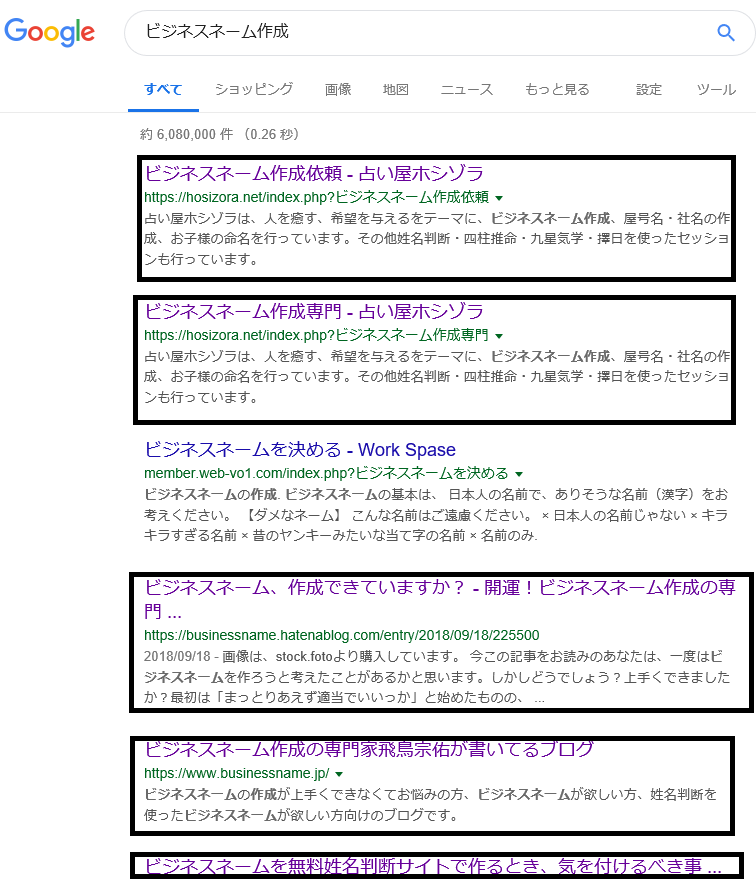This screenshot has width=756, height=881.
Task: Expand arrow next to ビジネスネーム作成専門 URL
Action: click(x=499, y=336)
